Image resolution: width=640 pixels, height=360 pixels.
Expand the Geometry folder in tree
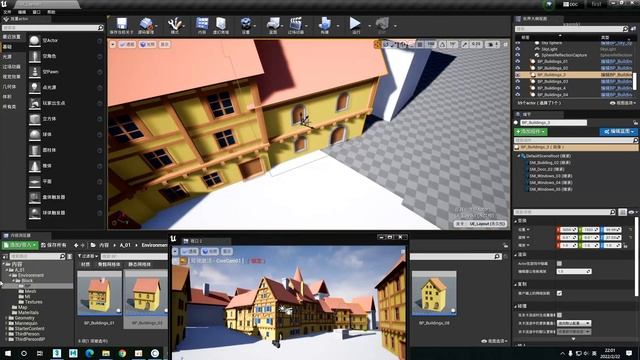point(6,318)
